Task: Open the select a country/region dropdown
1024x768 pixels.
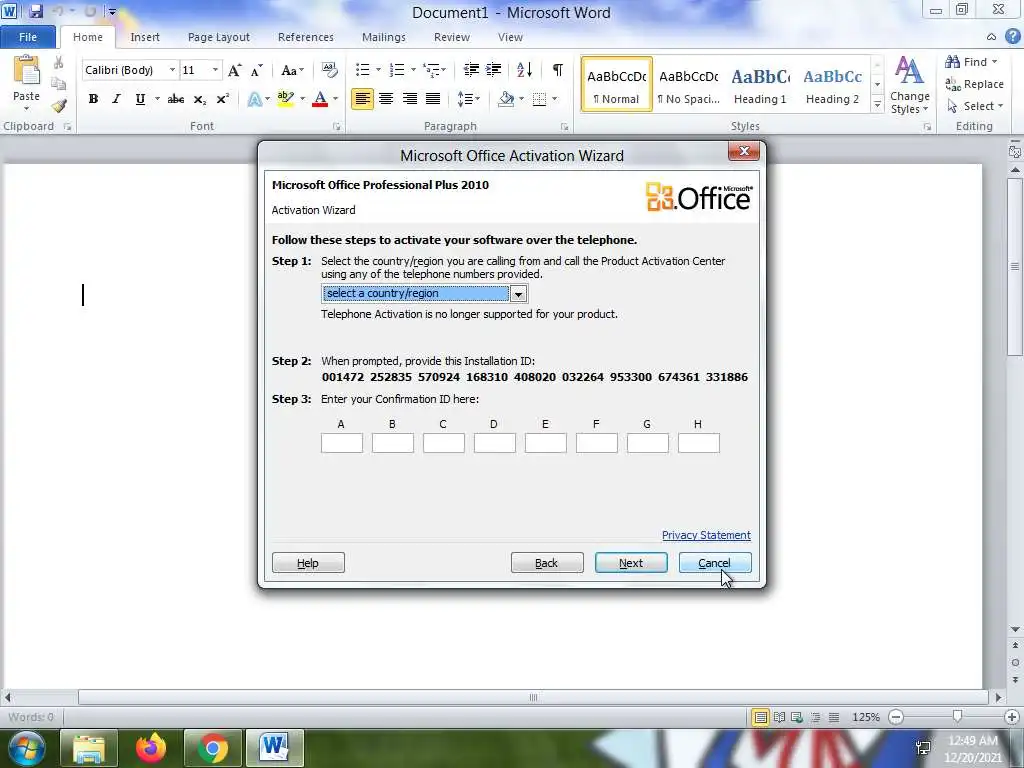Action: [x=518, y=294]
